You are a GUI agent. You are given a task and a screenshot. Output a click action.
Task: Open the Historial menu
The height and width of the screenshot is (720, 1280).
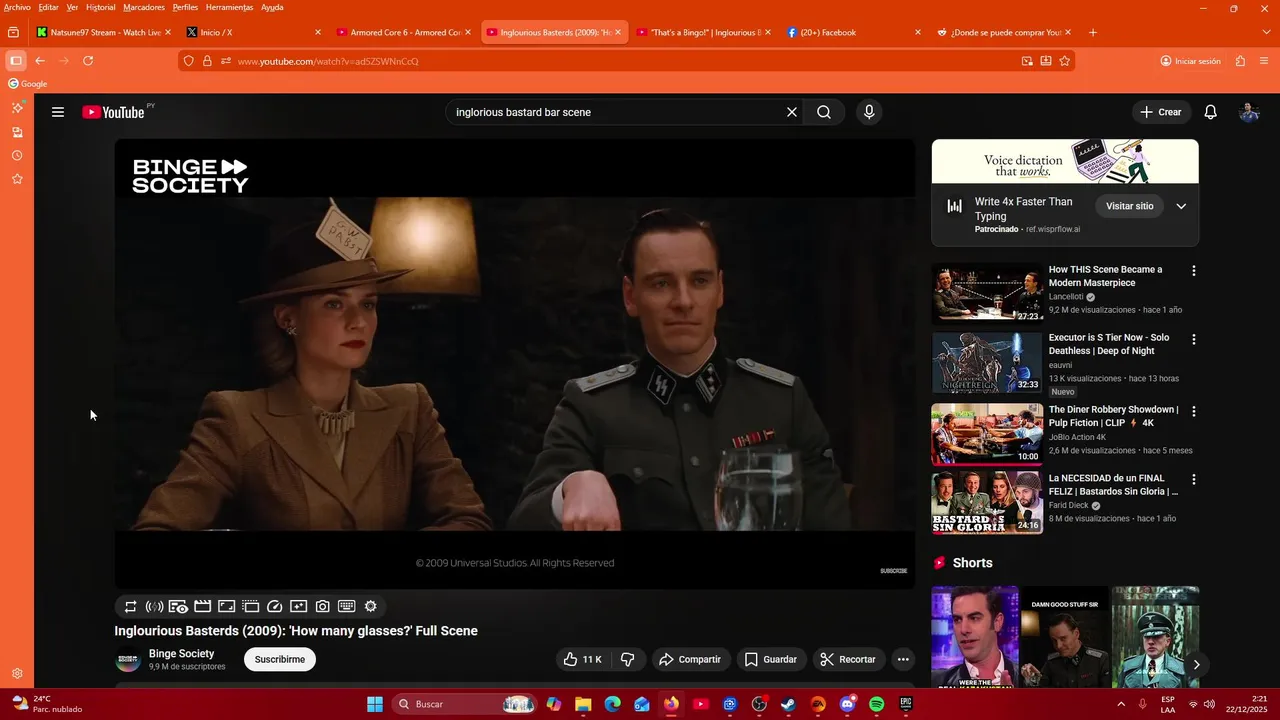coord(100,7)
